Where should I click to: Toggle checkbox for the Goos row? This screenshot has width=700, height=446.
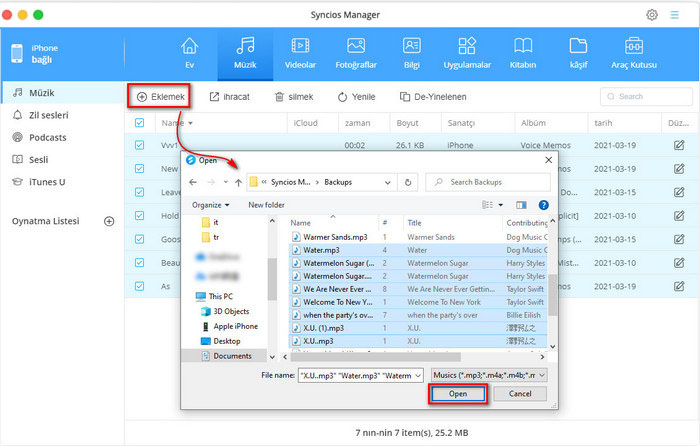139,239
